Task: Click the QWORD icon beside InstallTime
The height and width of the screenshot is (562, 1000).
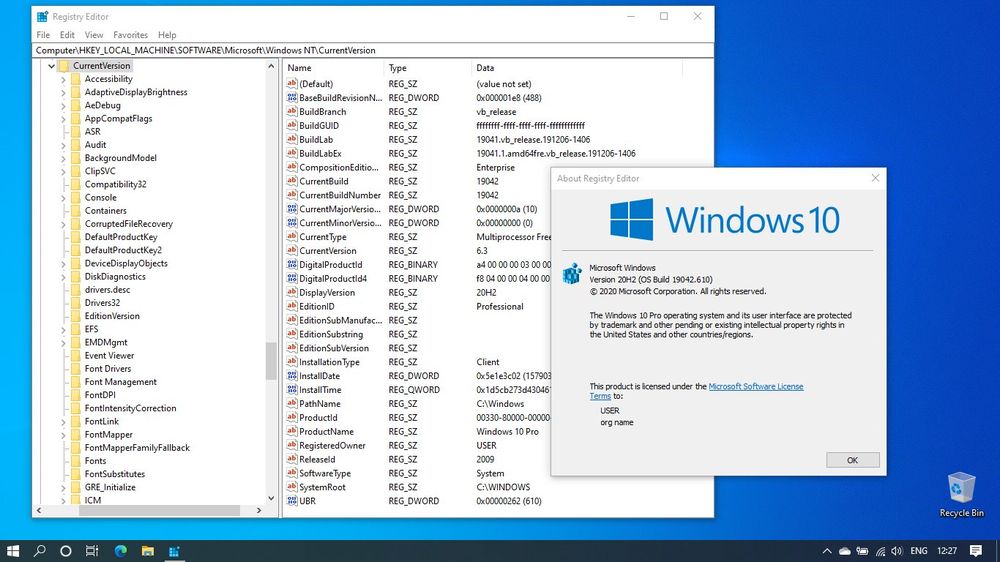Action: 291,389
